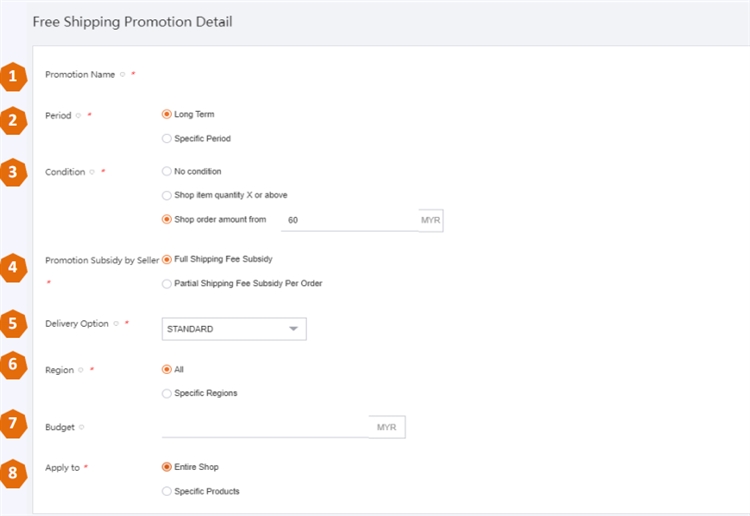Click info icon next to Promotion Name

point(122,74)
